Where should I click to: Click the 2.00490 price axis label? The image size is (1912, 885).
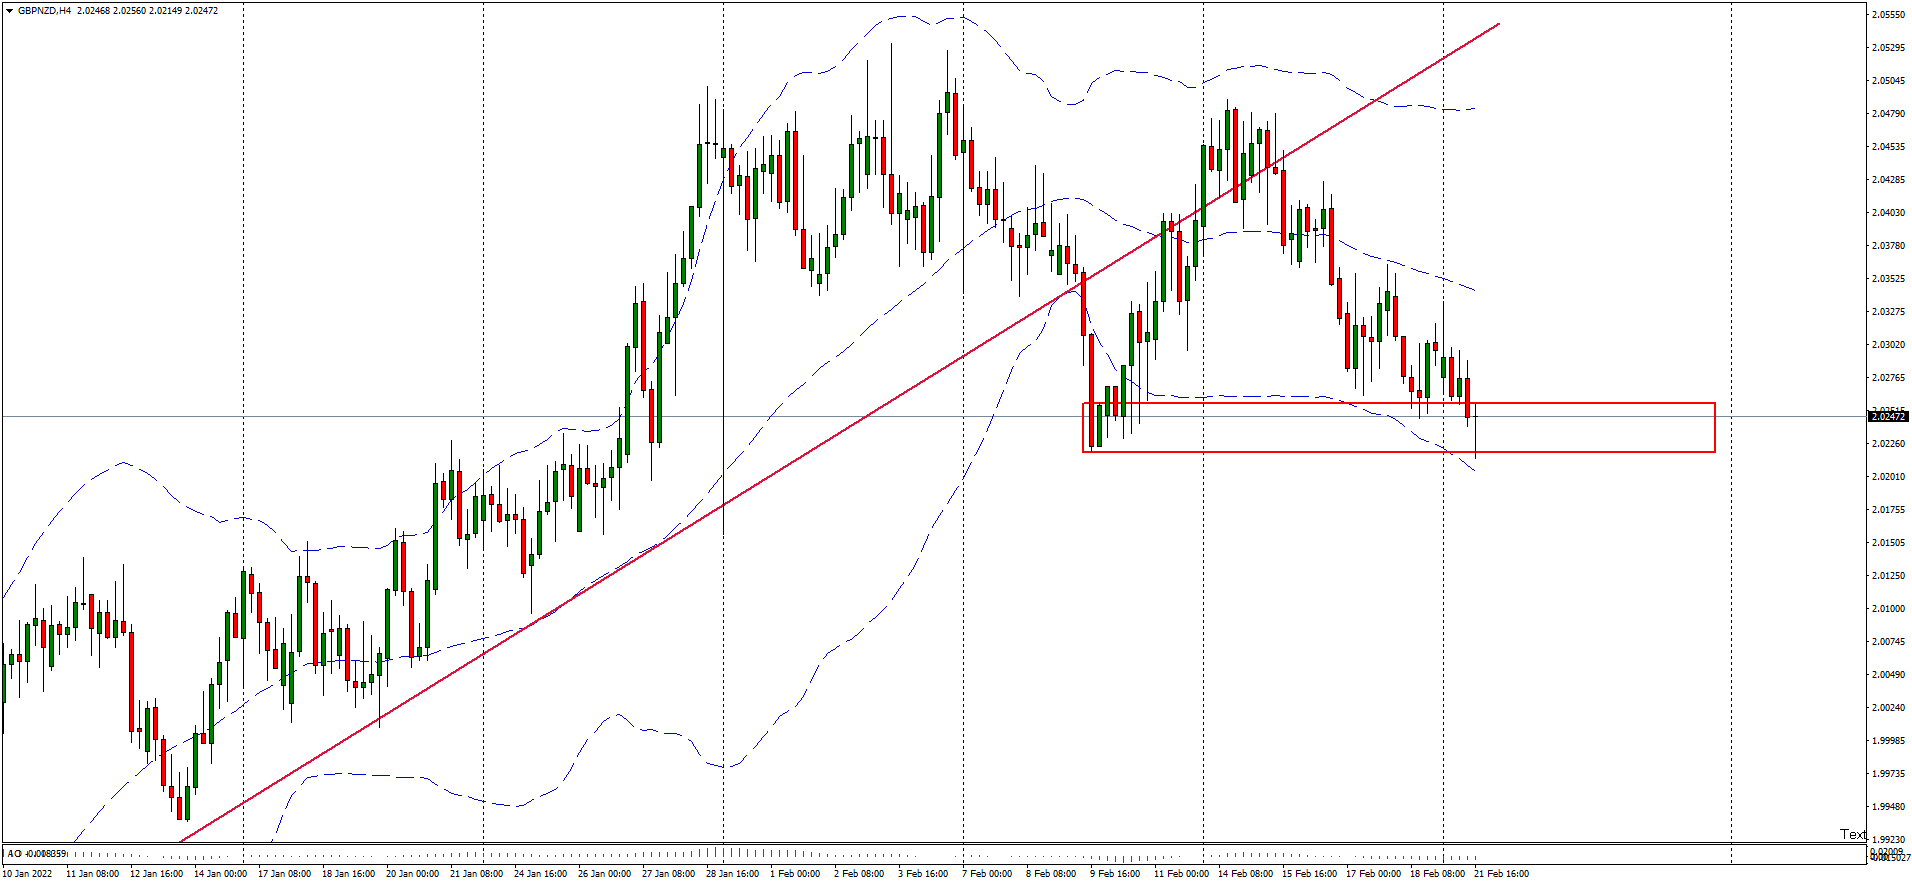[x=1887, y=675]
